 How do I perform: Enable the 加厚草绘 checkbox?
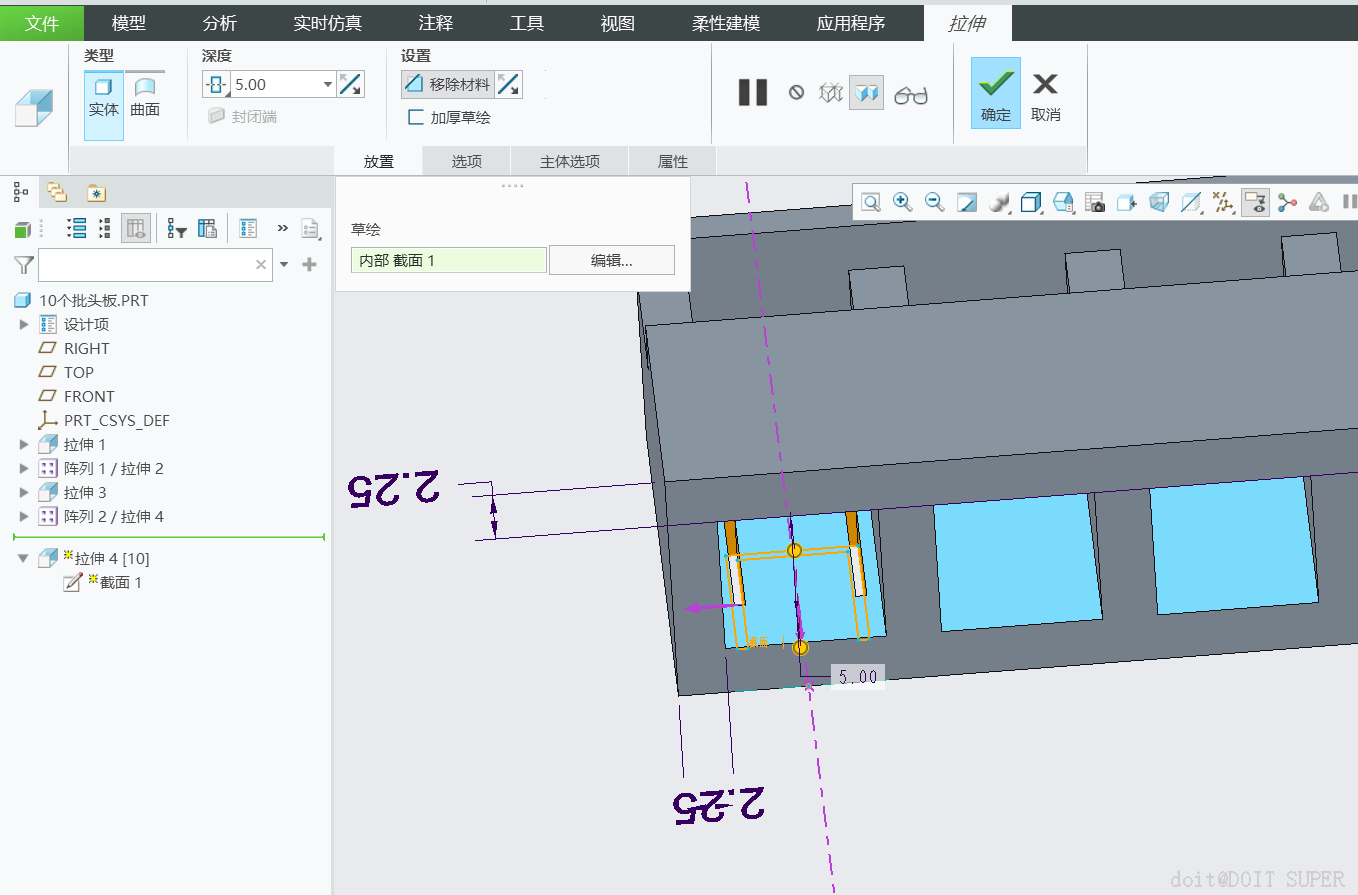pos(417,118)
